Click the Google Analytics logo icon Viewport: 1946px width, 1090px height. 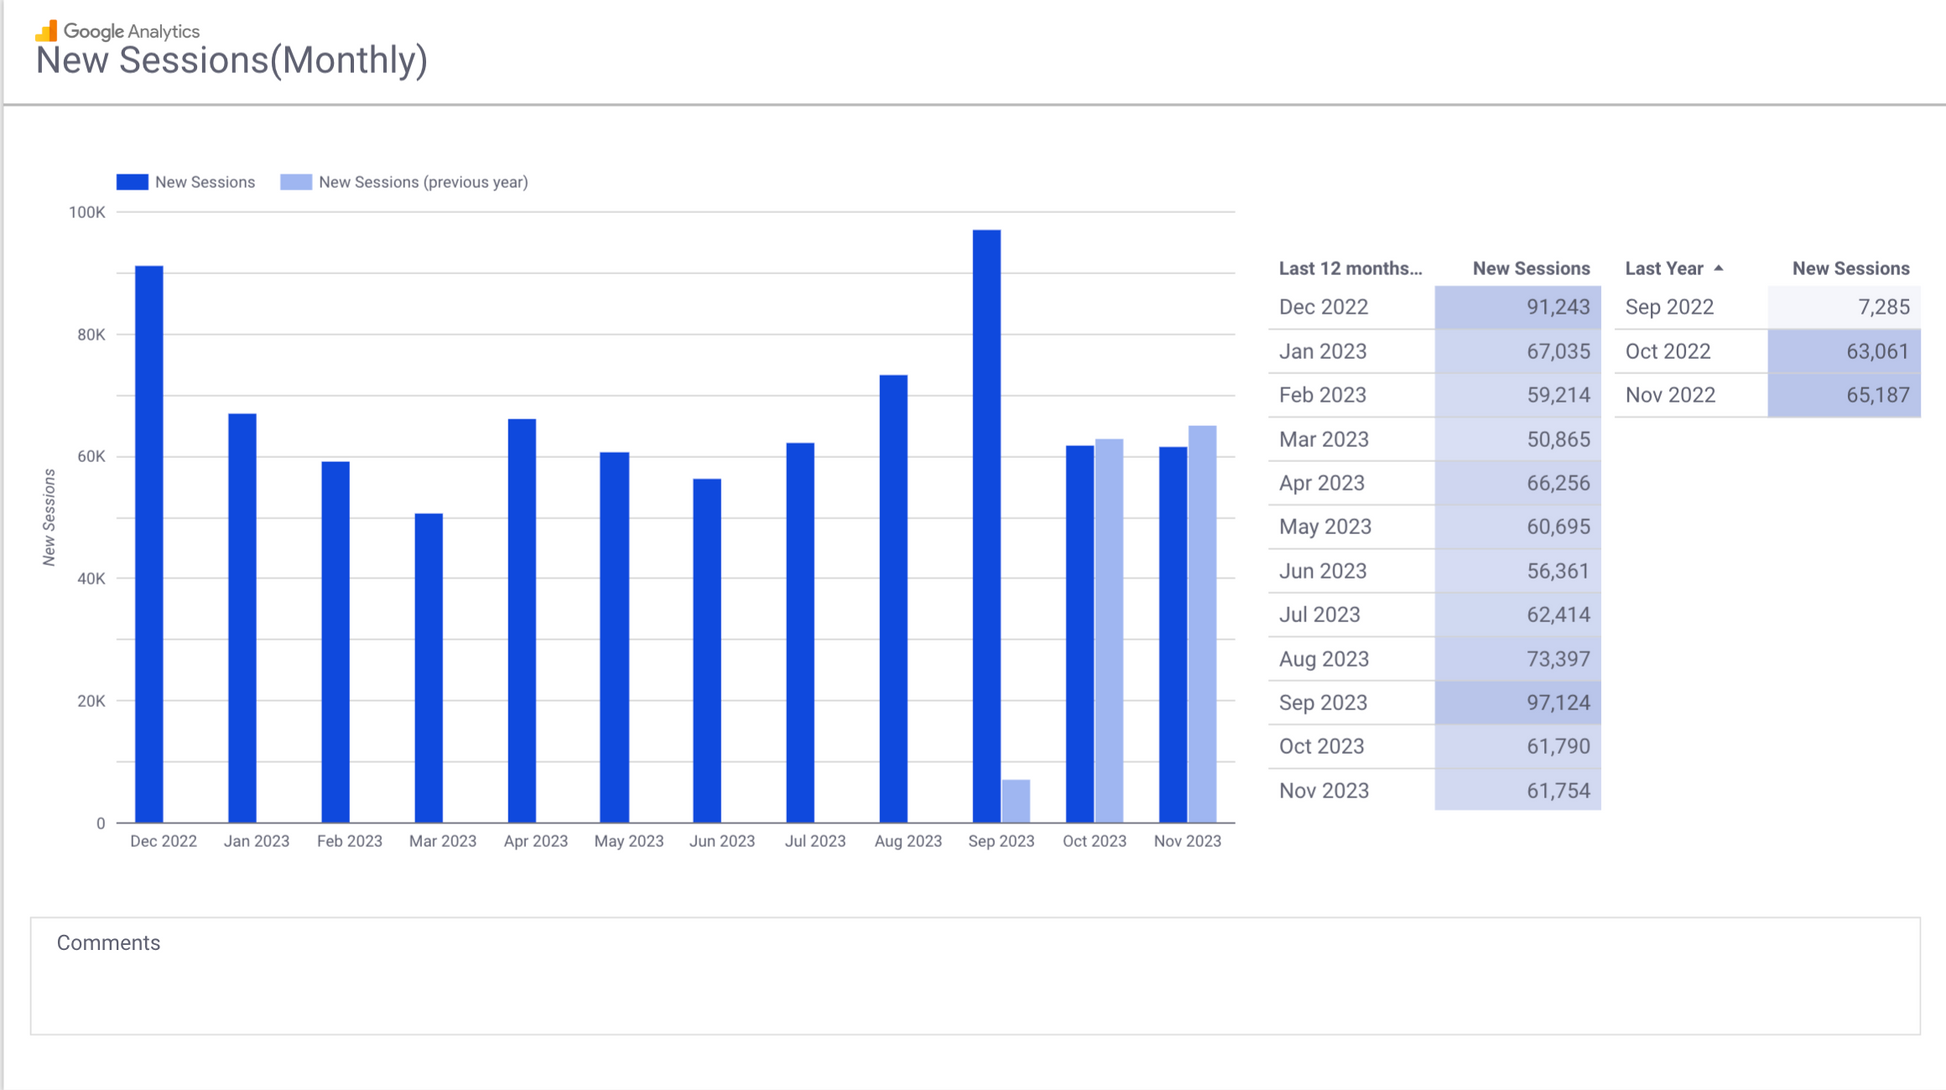(x=46, y=31)
